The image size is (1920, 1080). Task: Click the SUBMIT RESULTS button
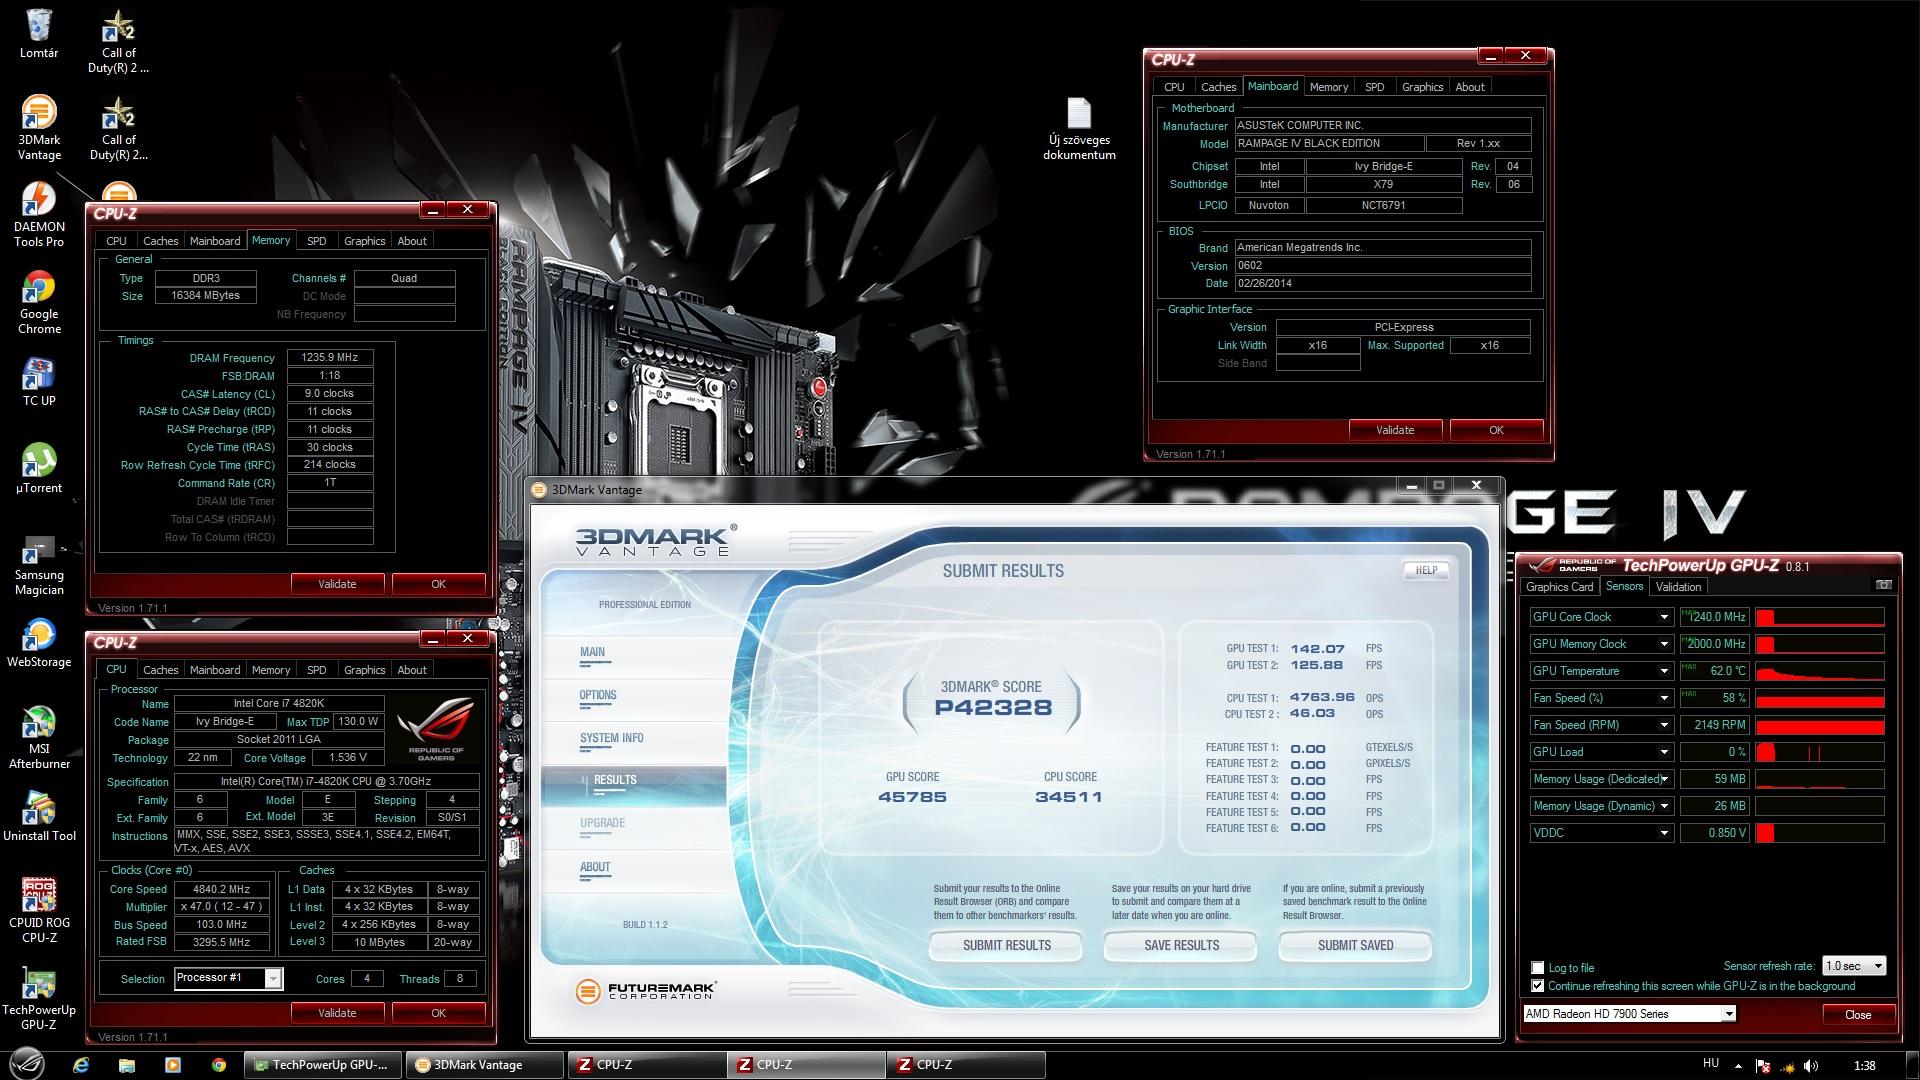1006,945
